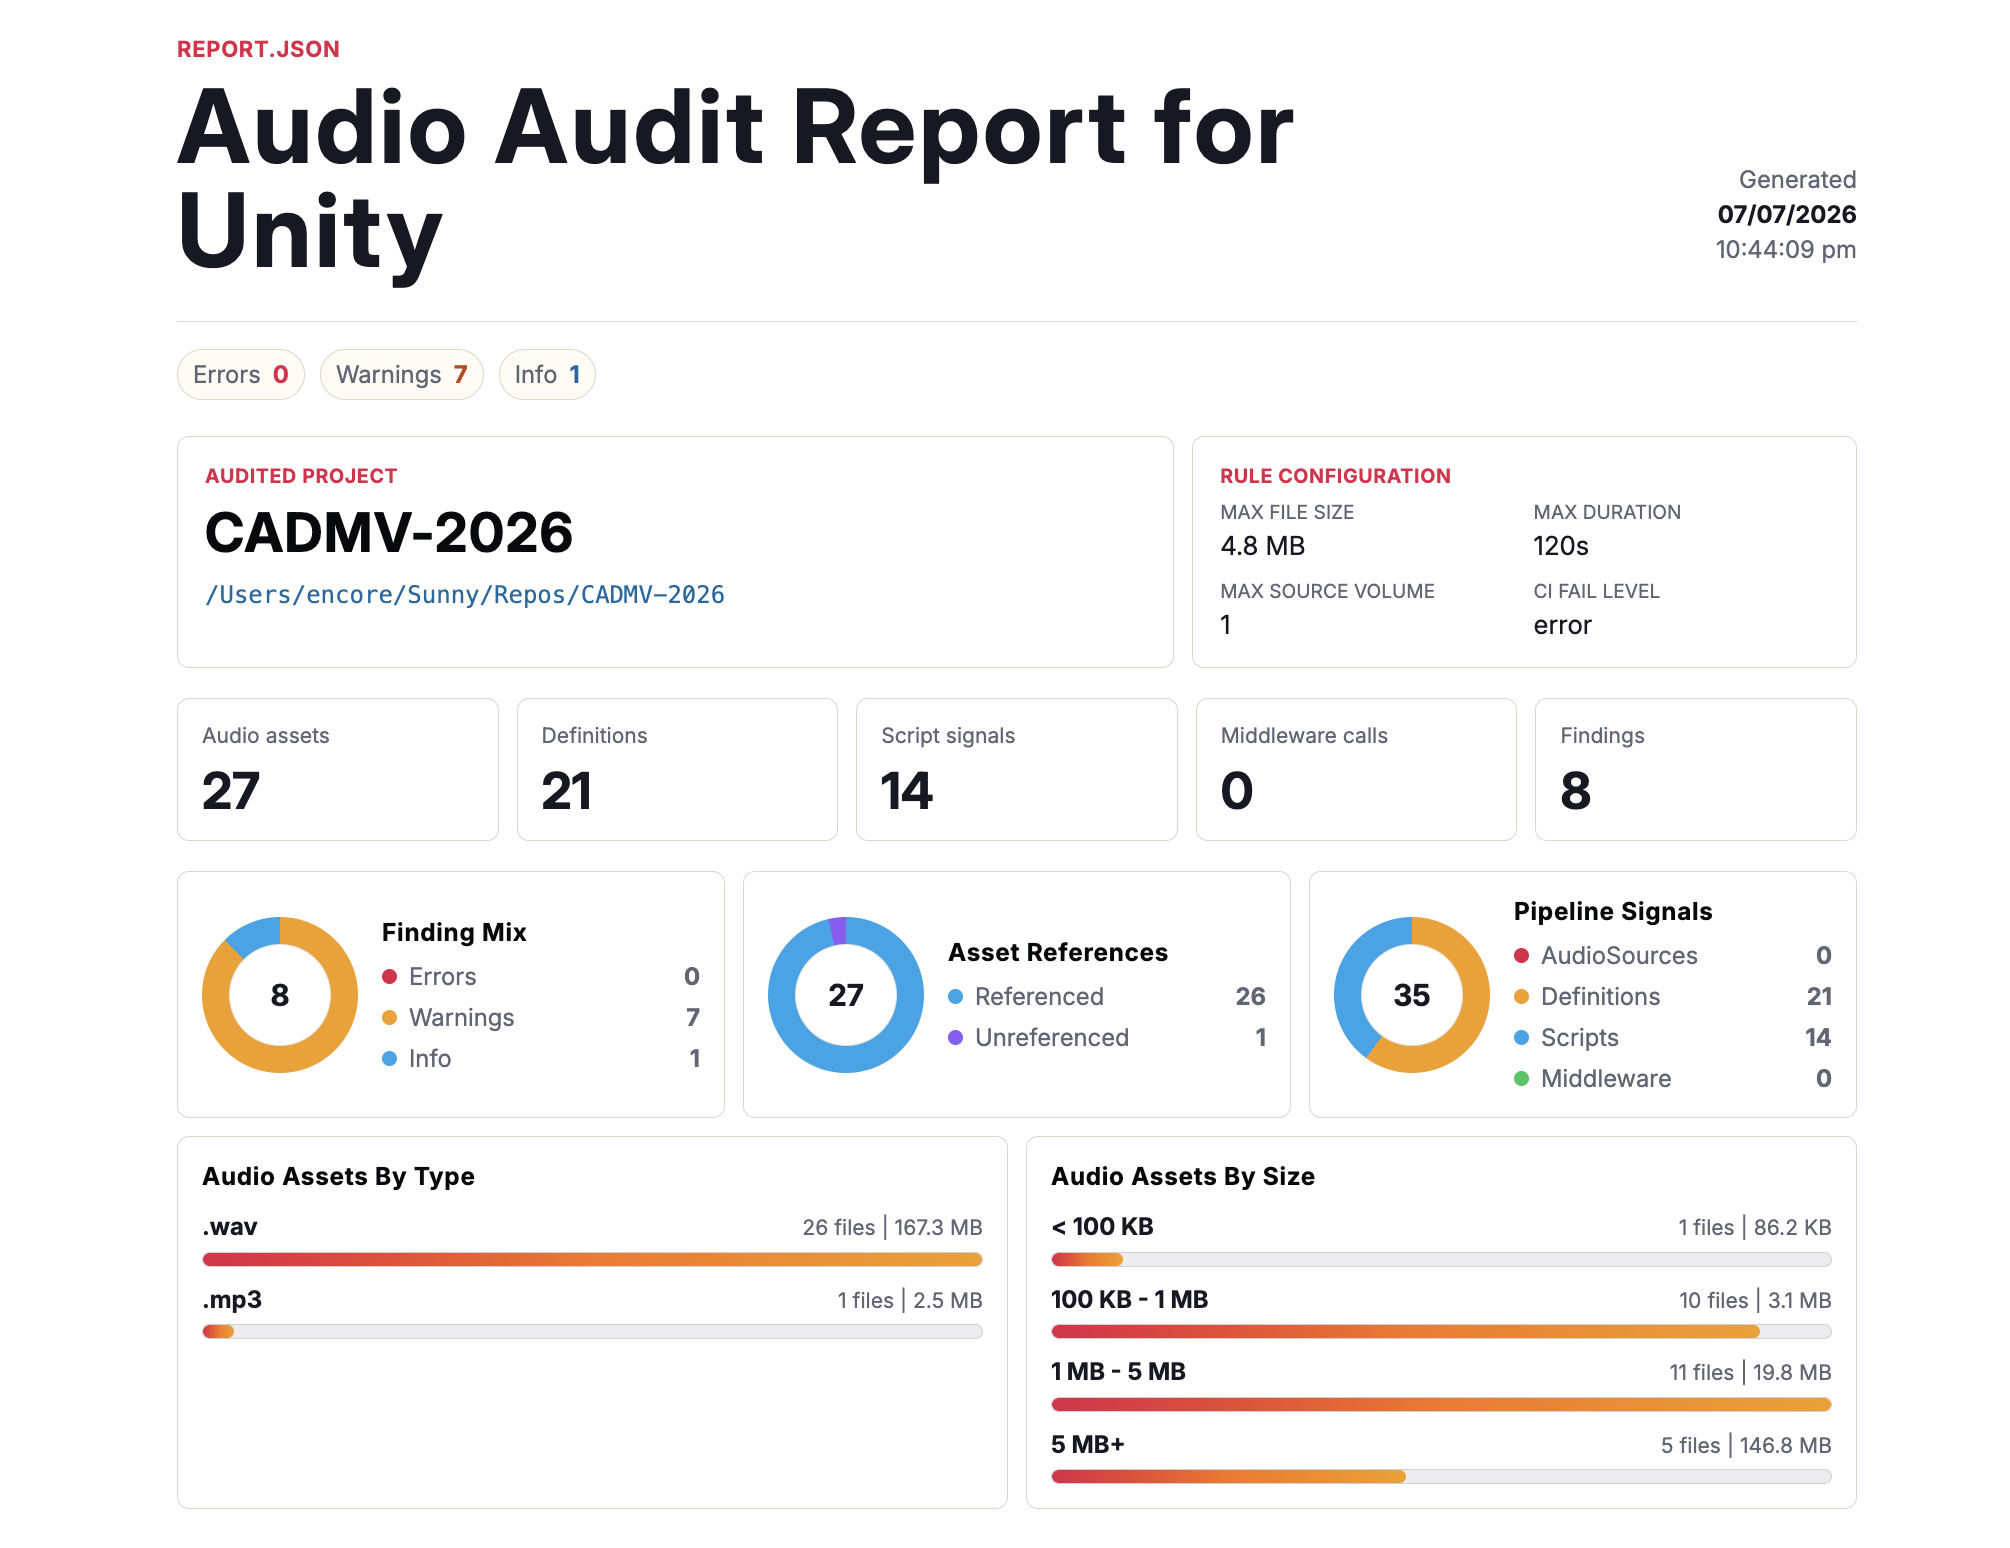
Task: Click the Middleware legend label
Action: (1606, 1078)
